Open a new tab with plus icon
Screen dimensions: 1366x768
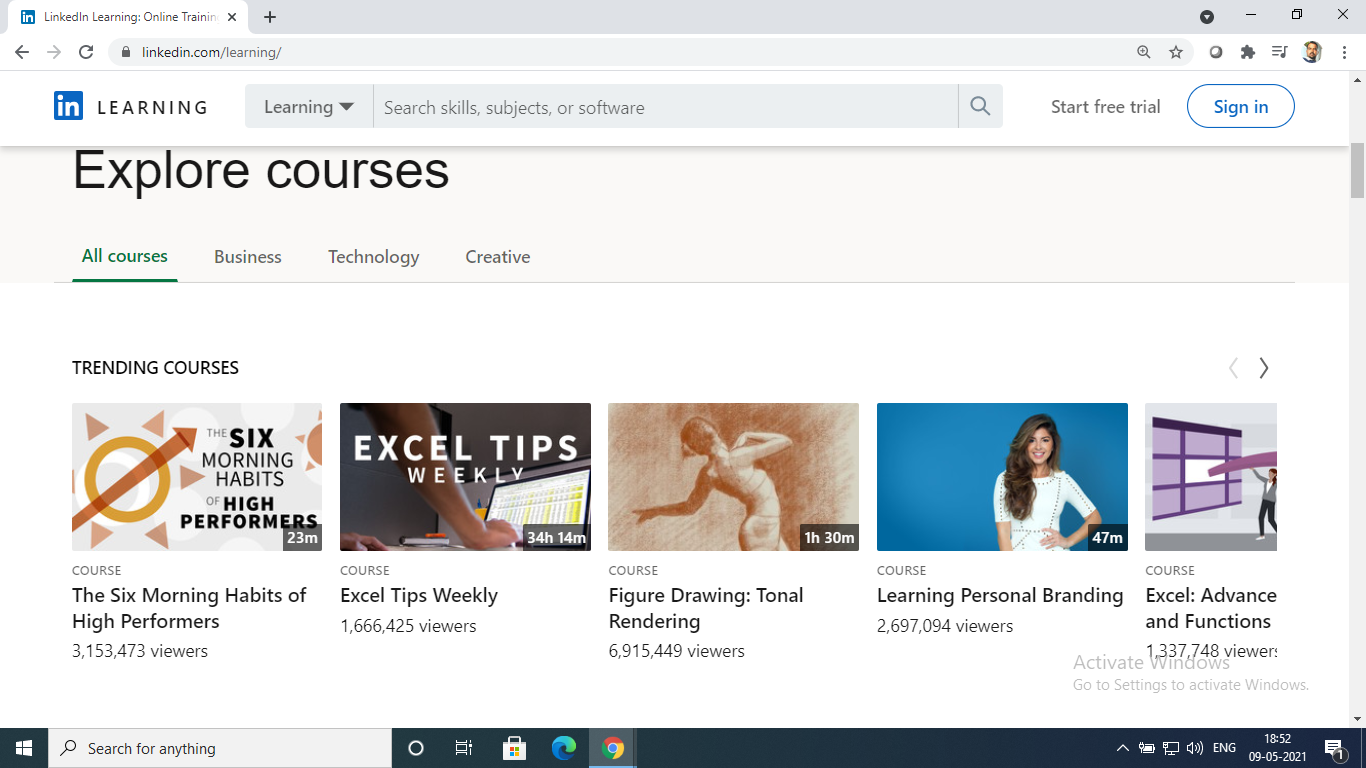pyautogui.click(x=270, y=17)
